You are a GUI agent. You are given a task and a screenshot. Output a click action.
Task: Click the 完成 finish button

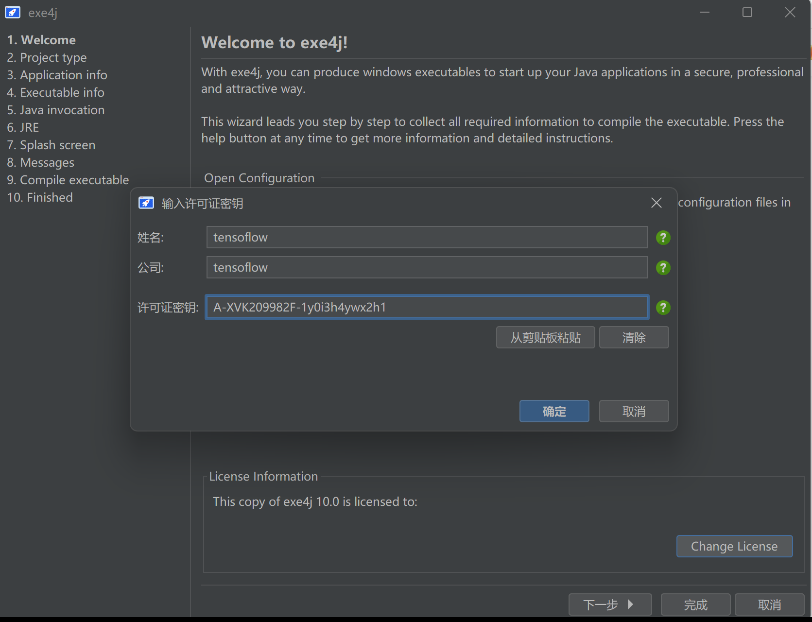point(696,605)
